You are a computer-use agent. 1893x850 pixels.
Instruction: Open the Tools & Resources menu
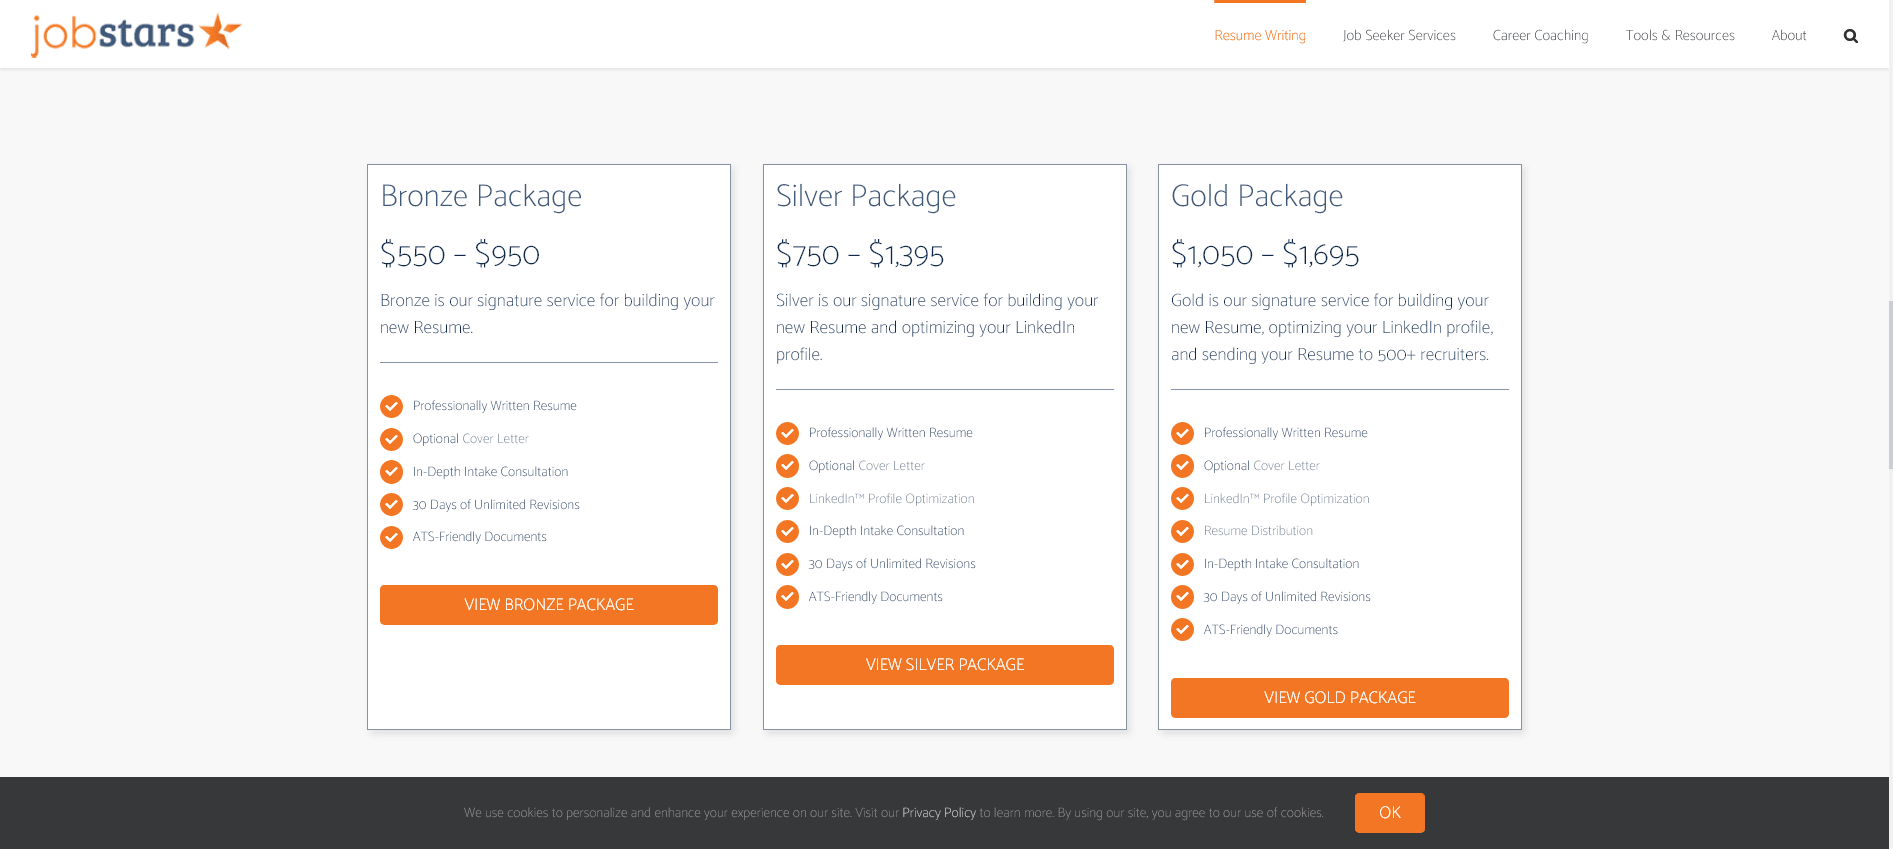click(x=1680, y=35)
